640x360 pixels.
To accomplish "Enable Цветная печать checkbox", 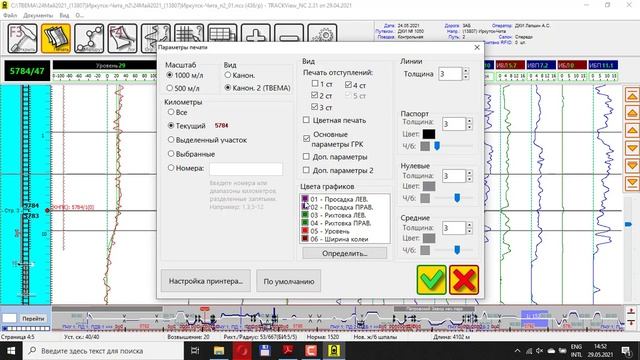I will 306,120.
